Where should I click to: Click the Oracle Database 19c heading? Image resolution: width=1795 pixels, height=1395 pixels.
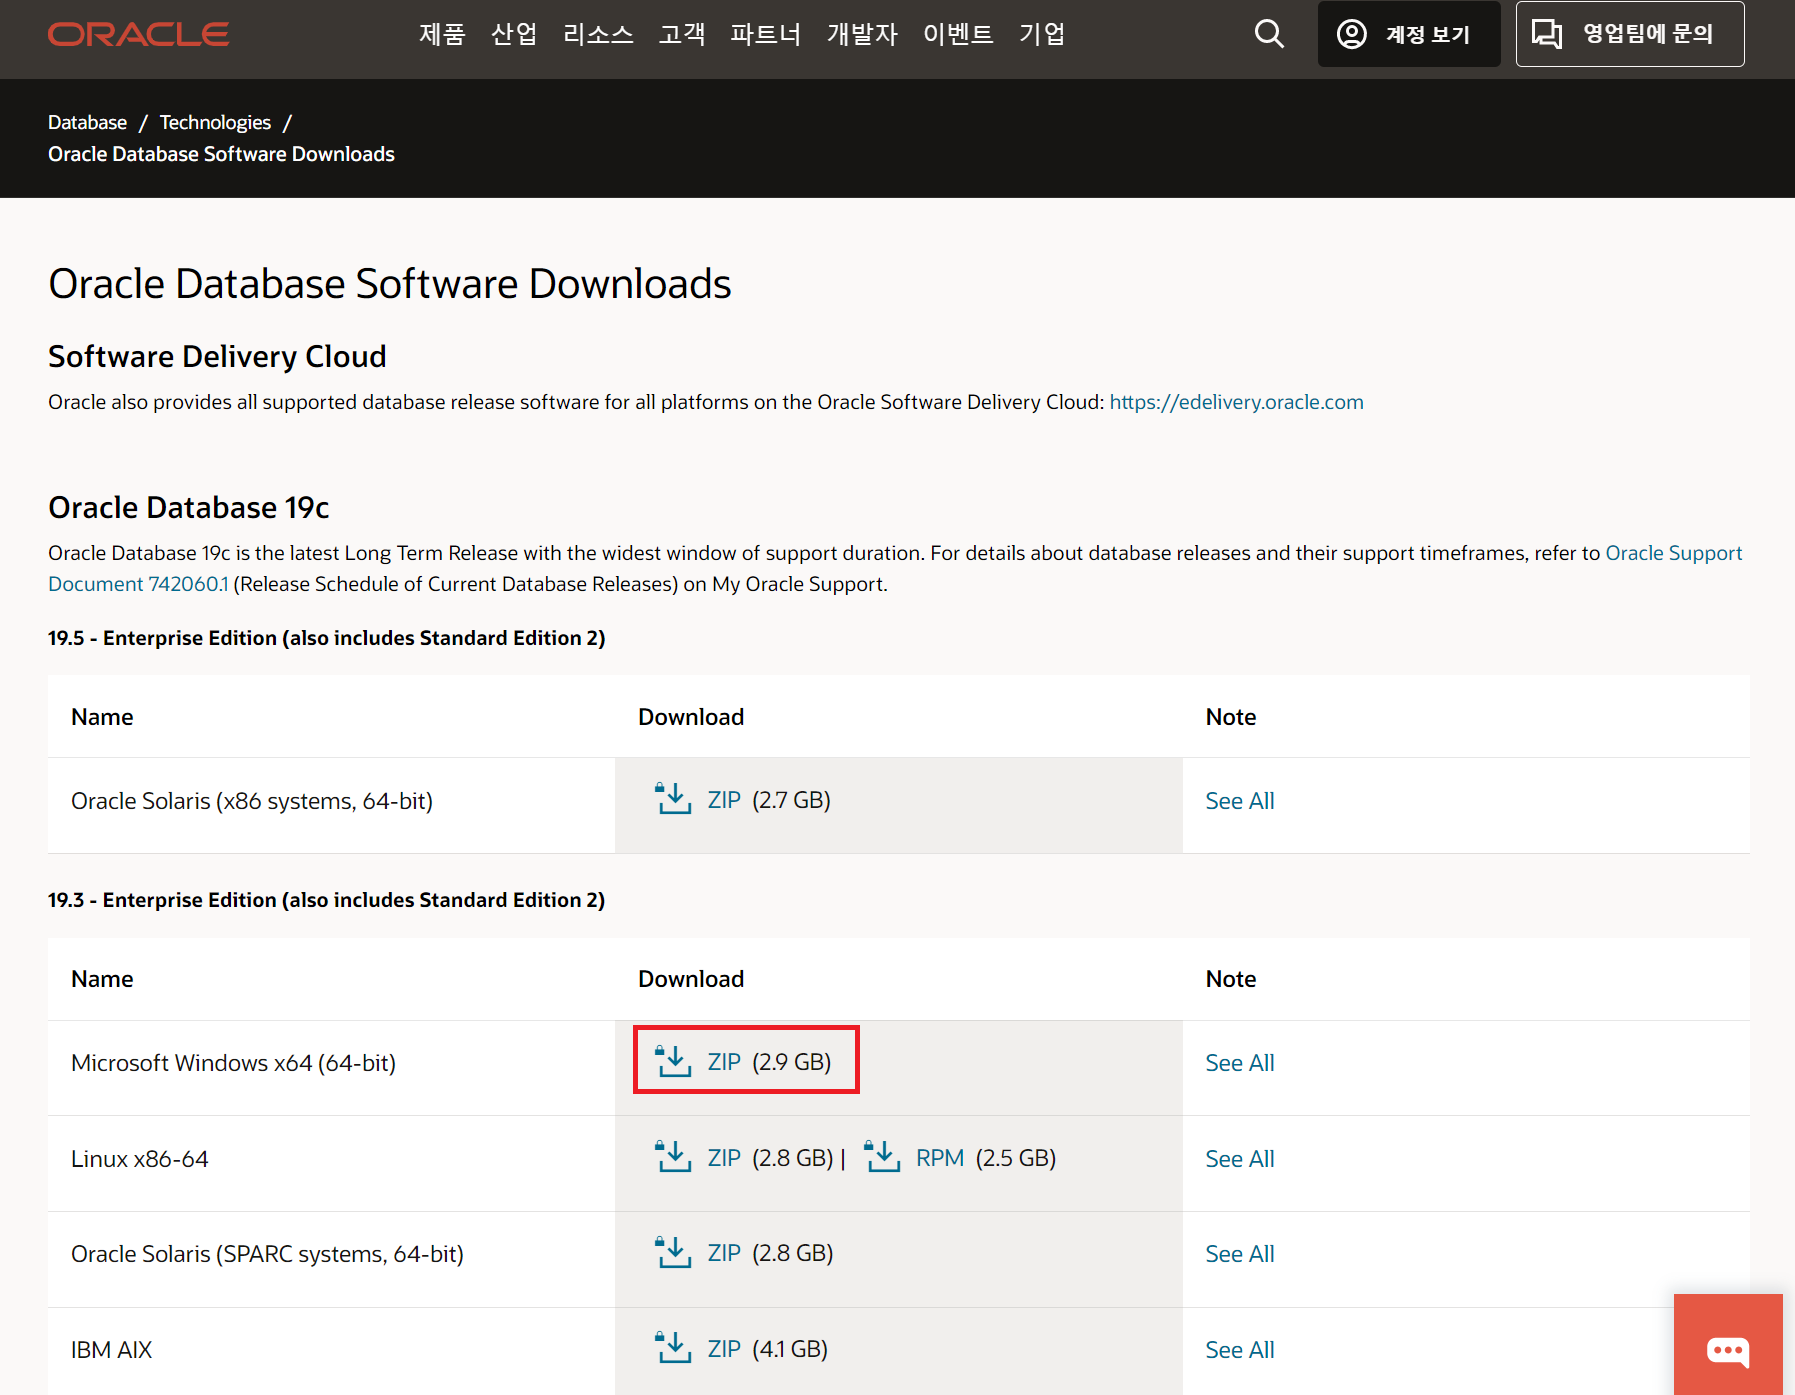189,508
